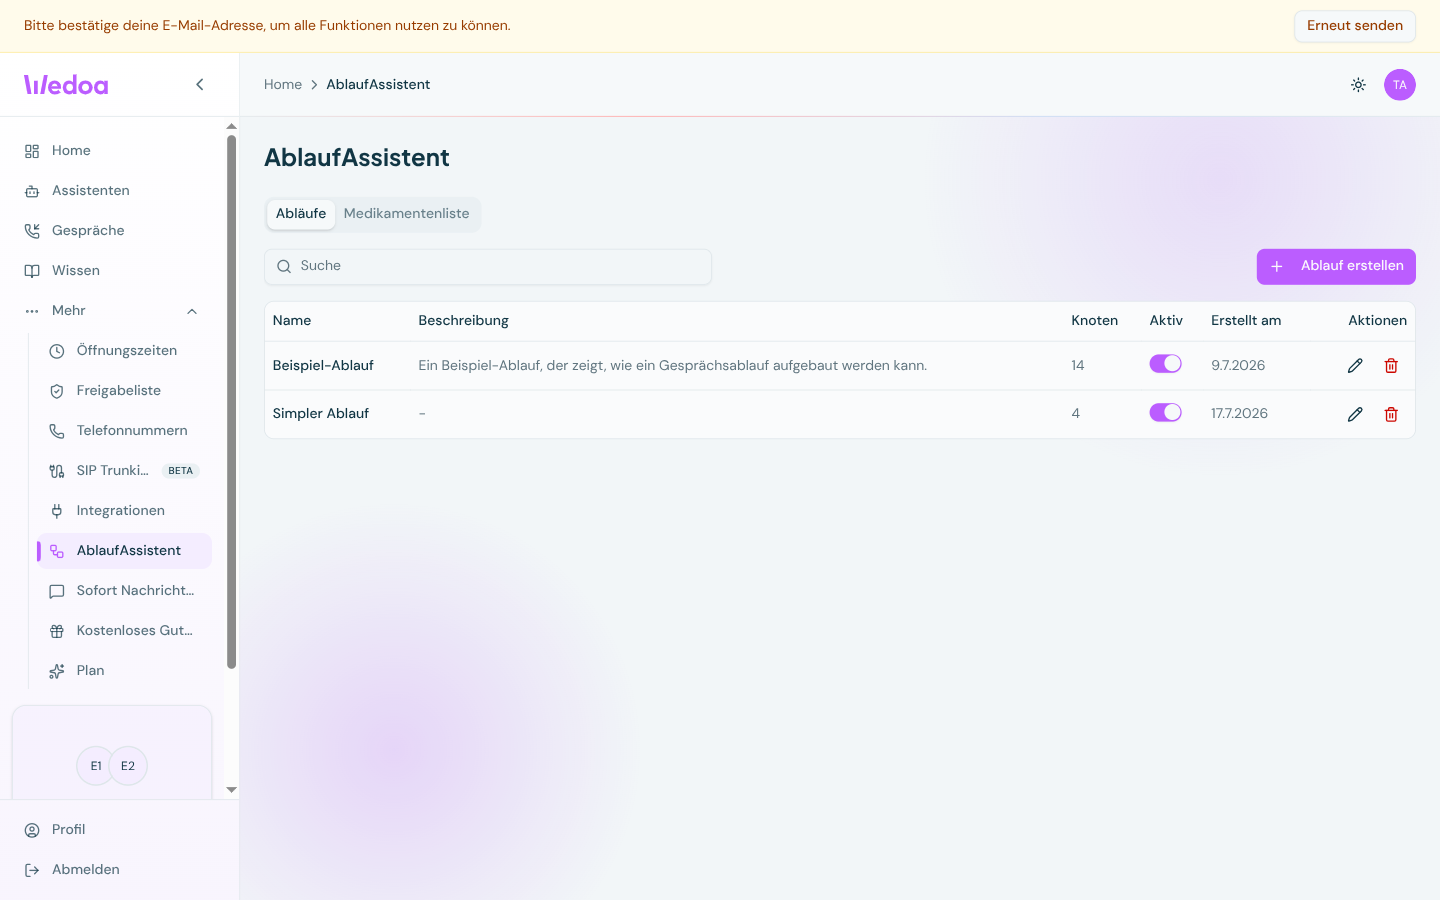Click the sidebar vertical scrollbar thumb
This screenshot has width=1440, height=900.
tap(231, 402)
